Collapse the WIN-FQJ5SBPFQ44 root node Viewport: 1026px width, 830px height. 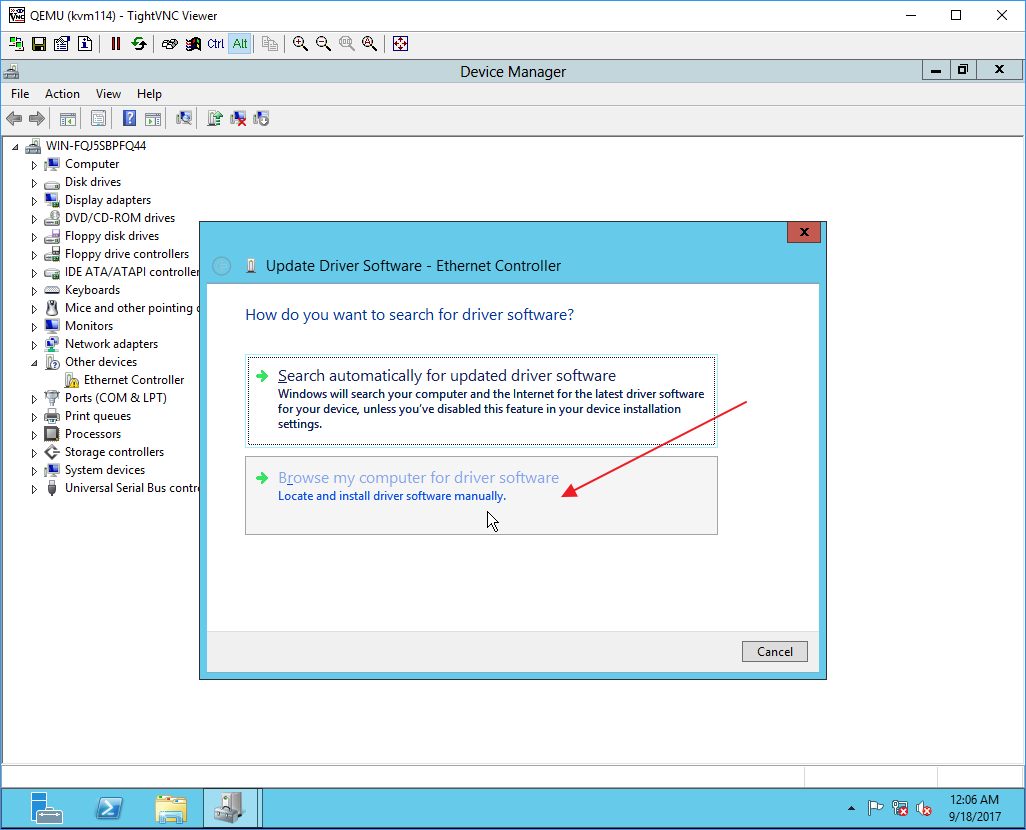tap(15, 147)
